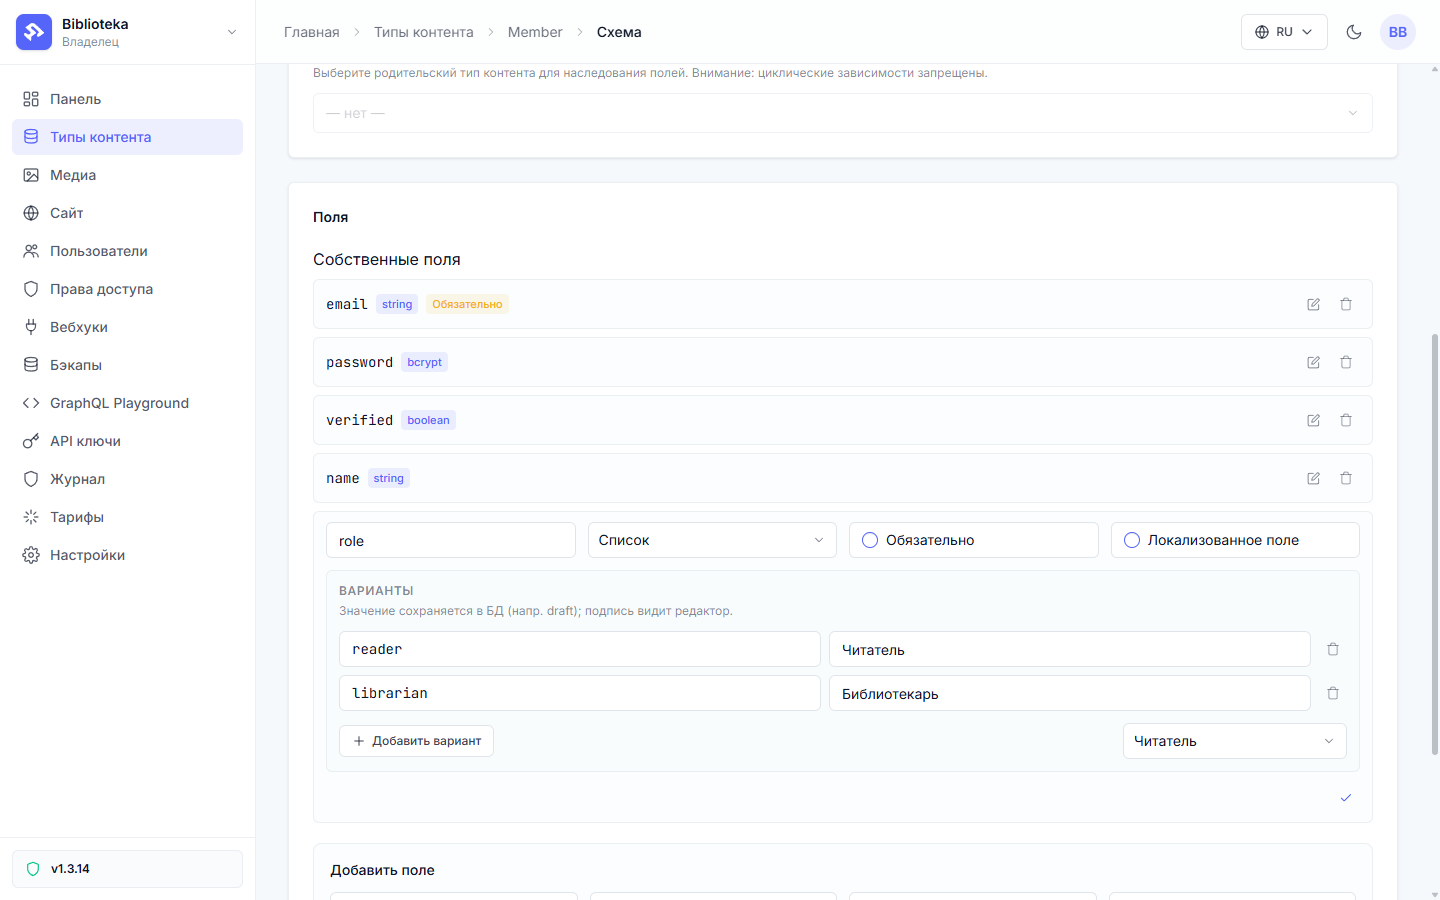The width and height of the screenshot is (1440, 900).
Task: Click Добавить вариант button
Action: tap(416, 741)
